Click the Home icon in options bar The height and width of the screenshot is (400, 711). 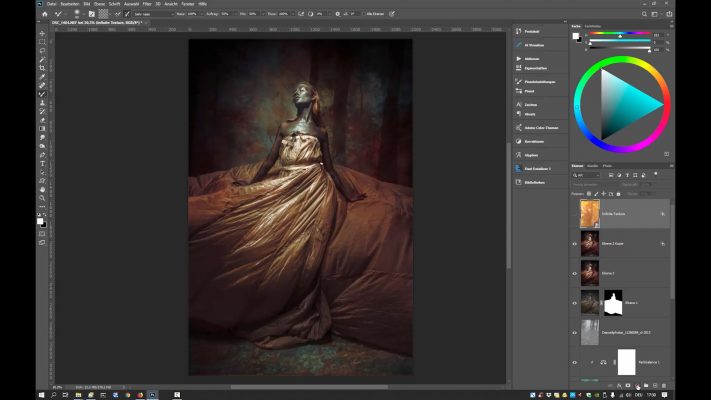click(x=45, y=14)
